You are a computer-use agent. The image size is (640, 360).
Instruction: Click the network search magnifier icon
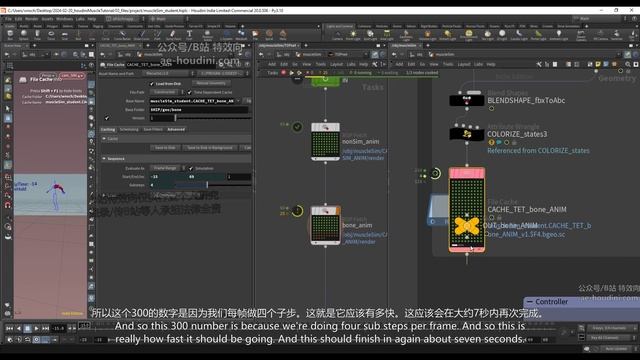628,64
